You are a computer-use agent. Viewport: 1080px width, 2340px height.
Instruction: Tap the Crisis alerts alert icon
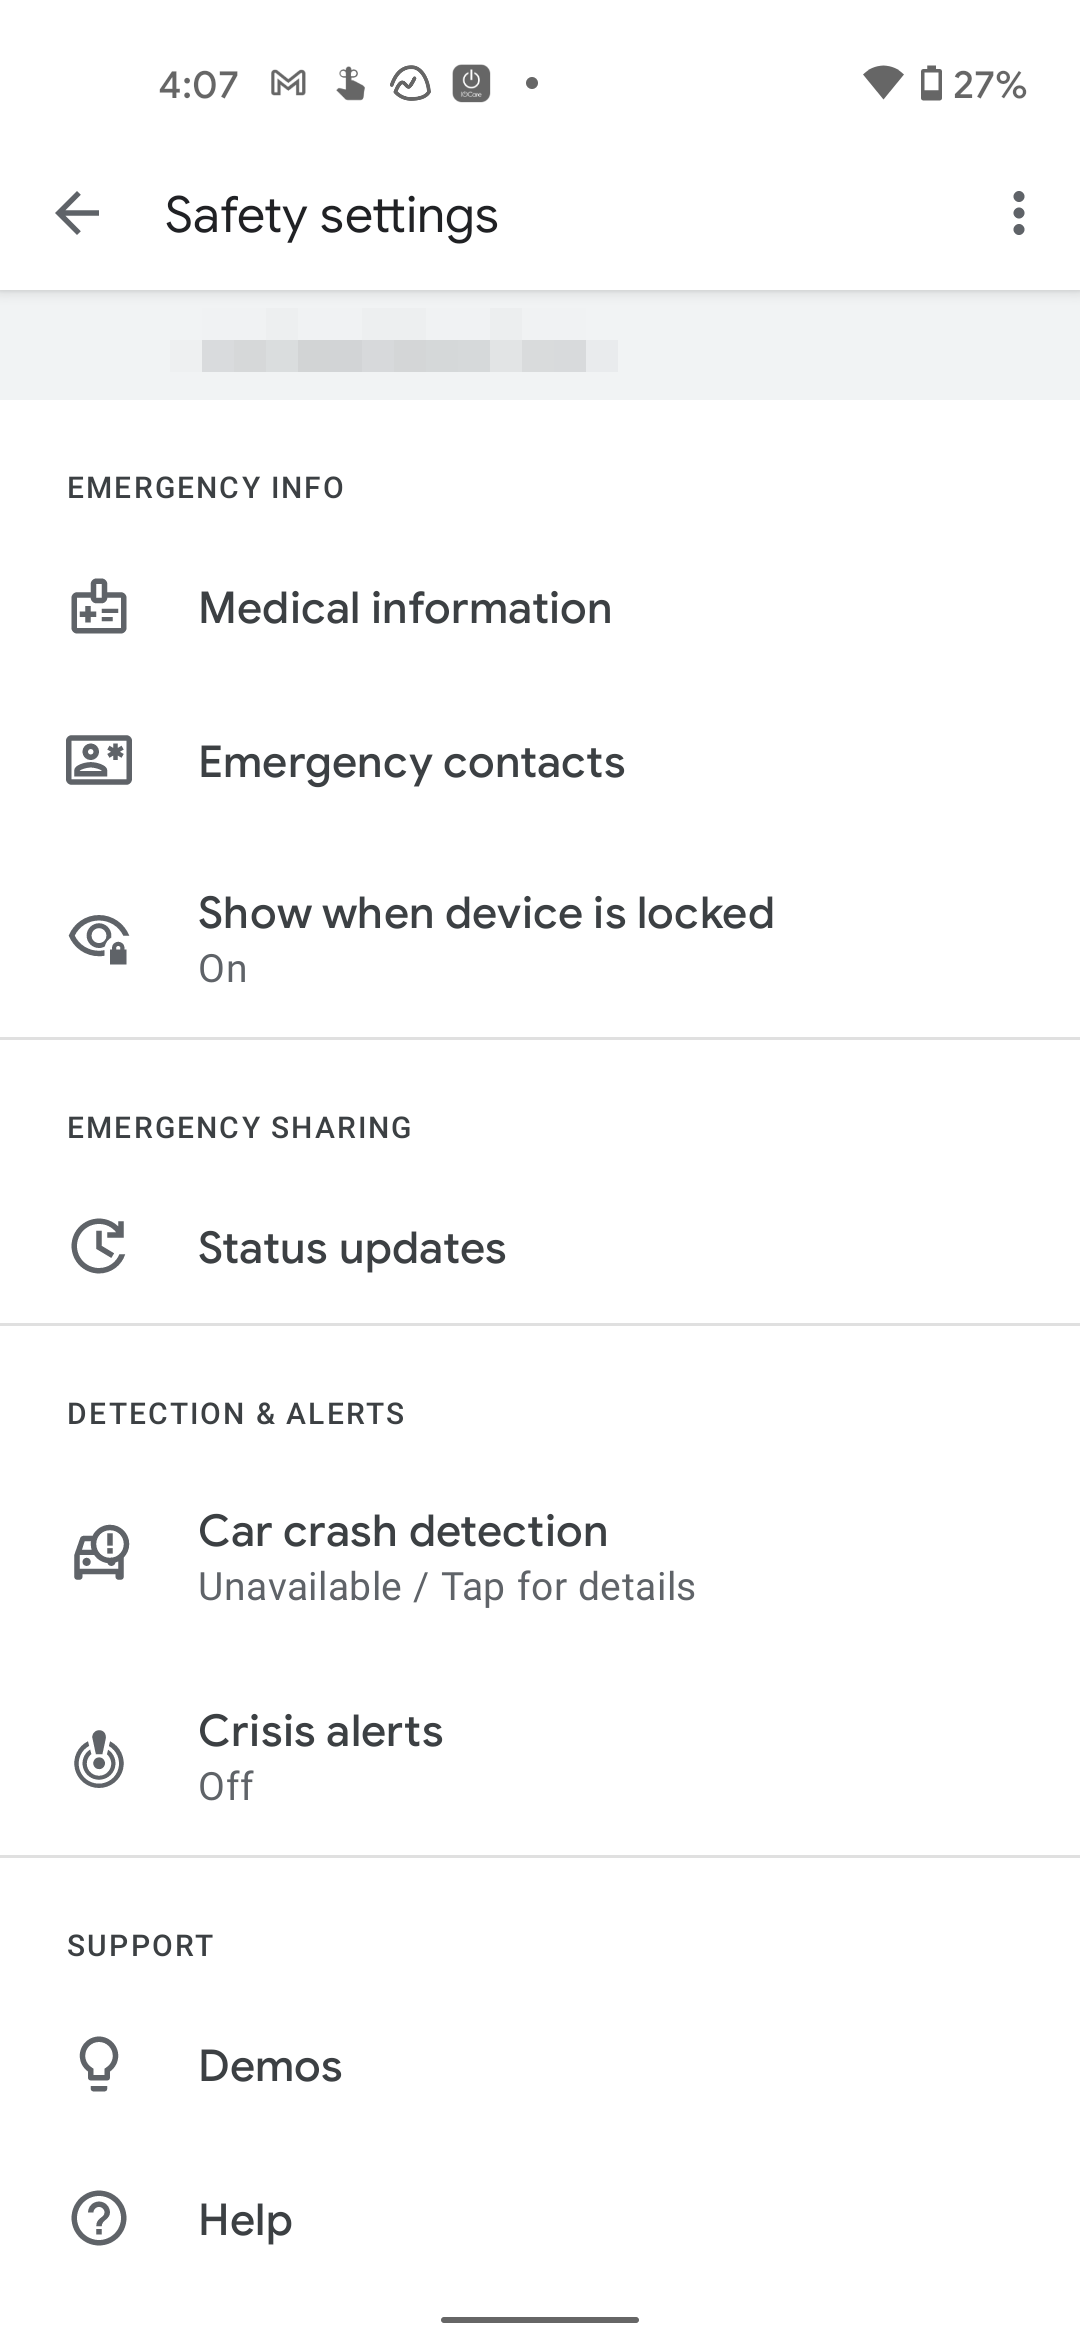(x=98, y=1758)
